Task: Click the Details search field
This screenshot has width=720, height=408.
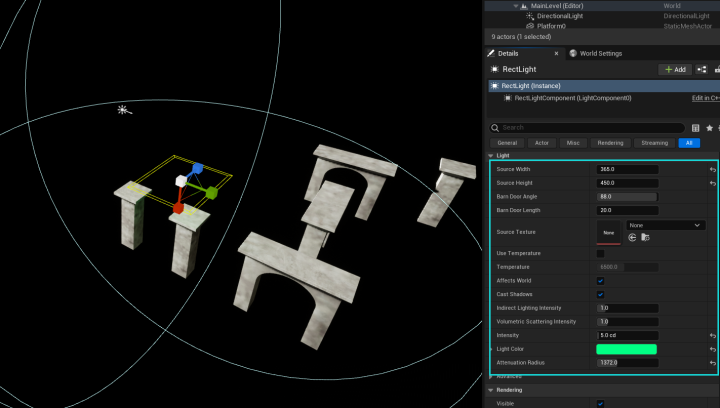Action: click(x=587, y=128)
